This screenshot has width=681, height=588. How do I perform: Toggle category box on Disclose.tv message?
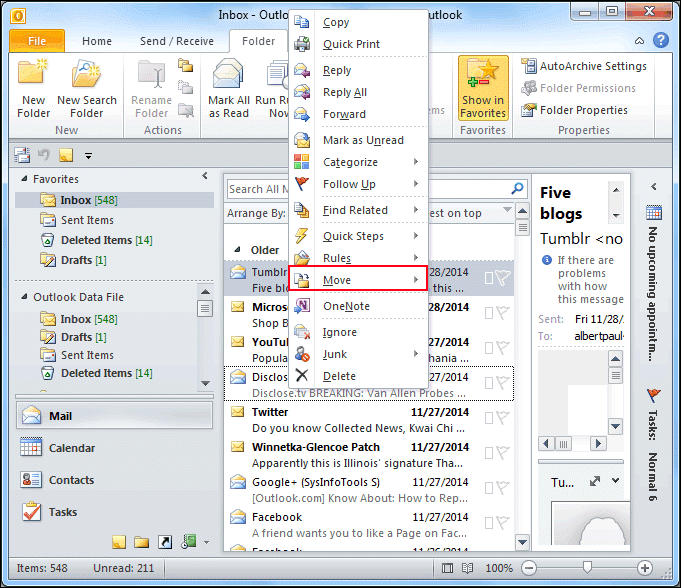click(x=489, y=383)
